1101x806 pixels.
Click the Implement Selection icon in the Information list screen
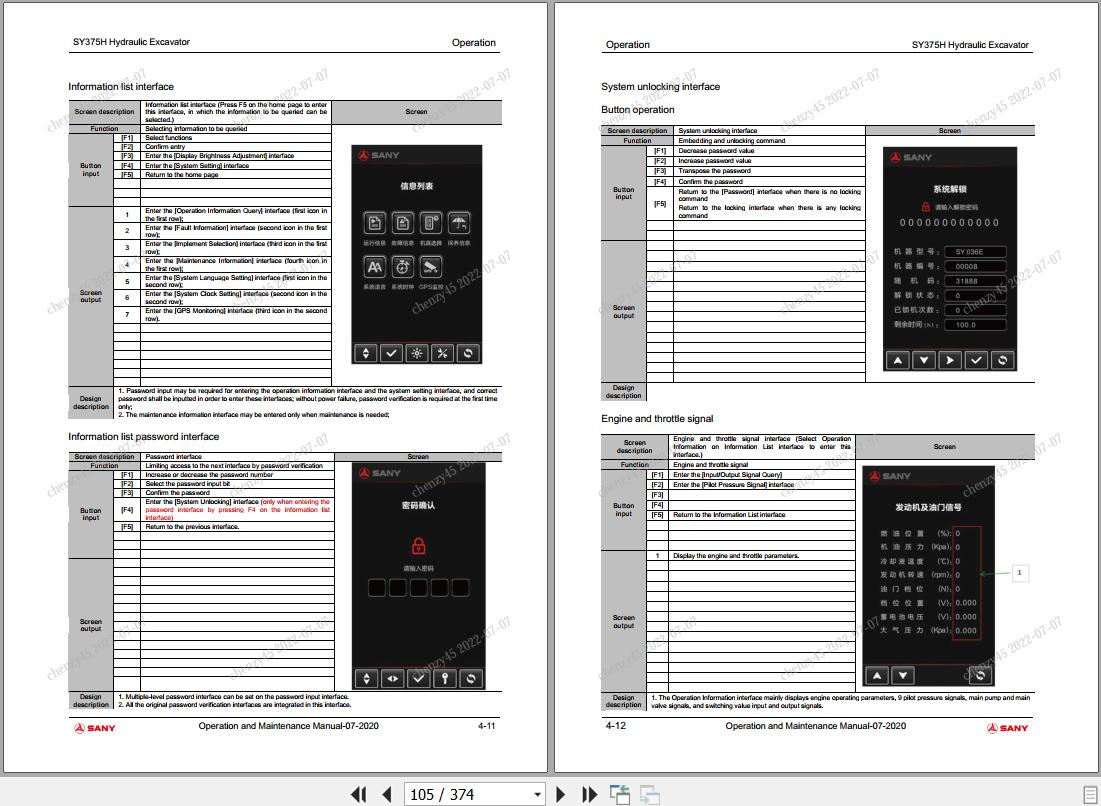coord(430,223)
